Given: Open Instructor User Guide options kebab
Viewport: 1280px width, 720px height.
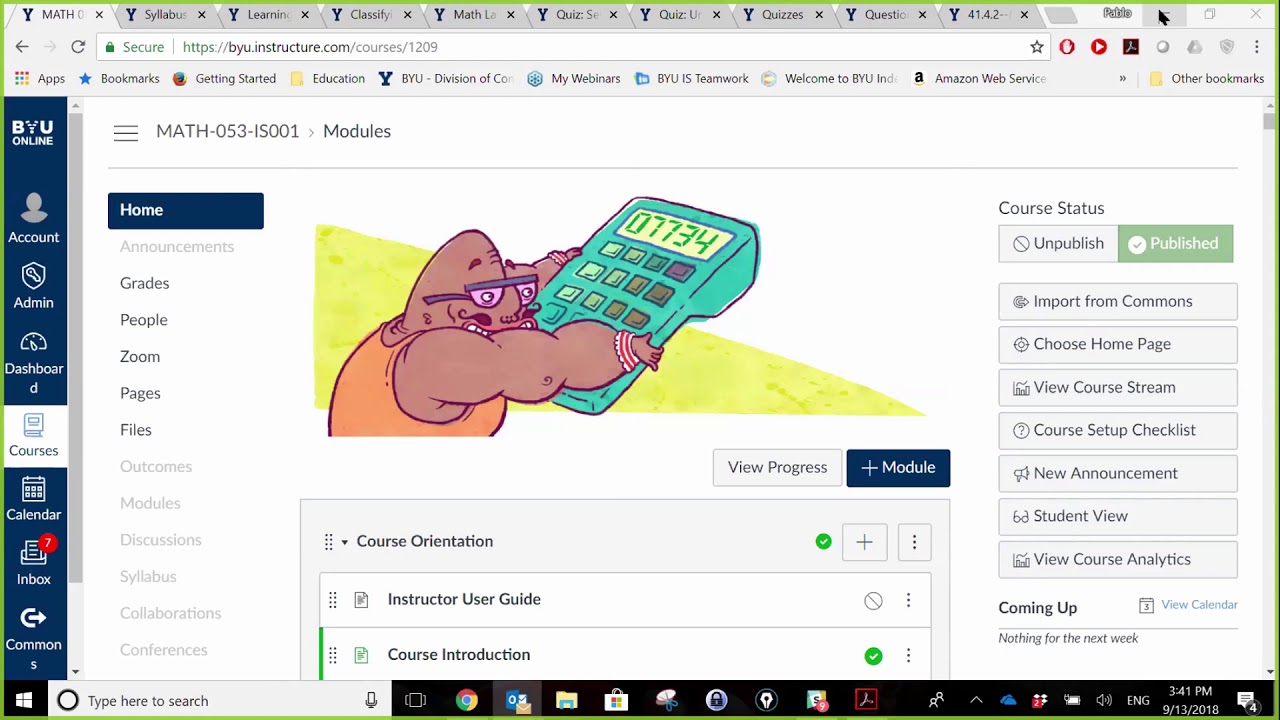Looking at the screenshot, I should (908, 600).
